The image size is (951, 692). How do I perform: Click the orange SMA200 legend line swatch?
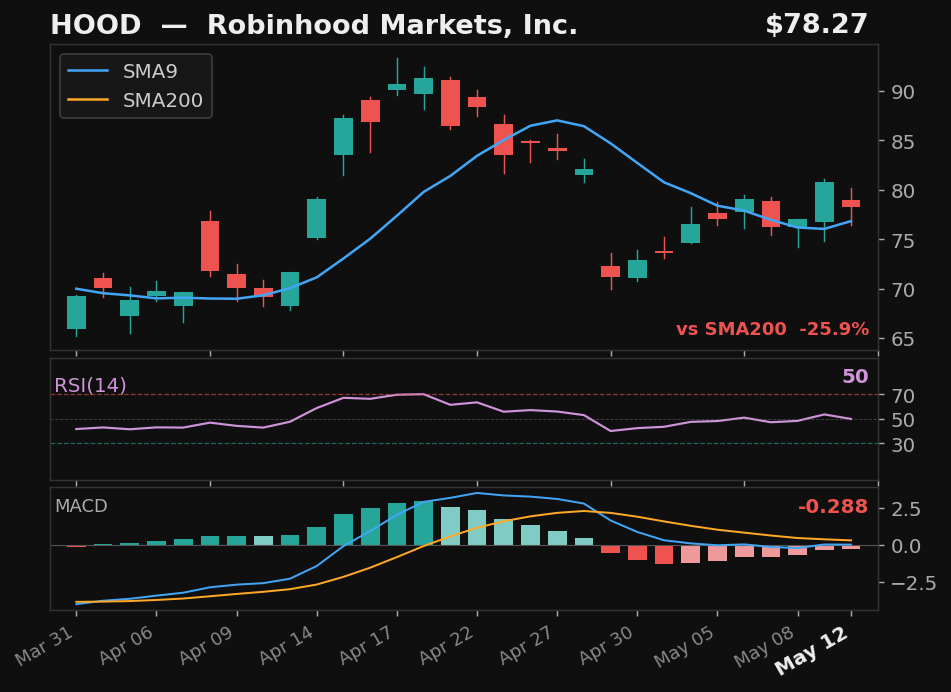[x=89, y=100]
